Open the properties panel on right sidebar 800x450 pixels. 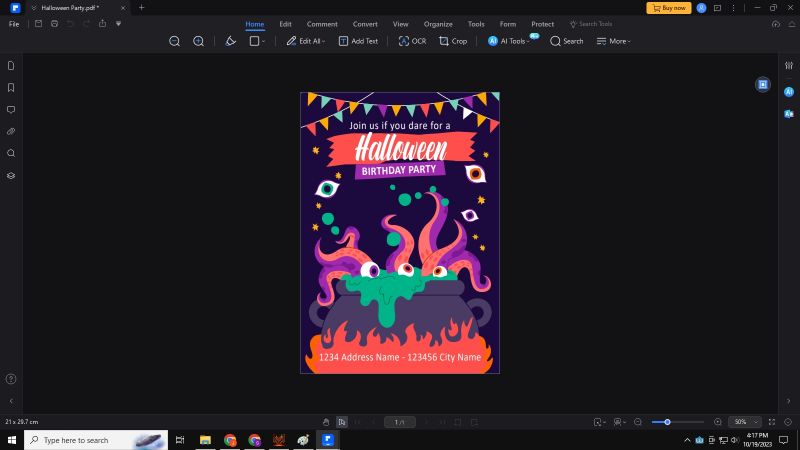[788, 65]
